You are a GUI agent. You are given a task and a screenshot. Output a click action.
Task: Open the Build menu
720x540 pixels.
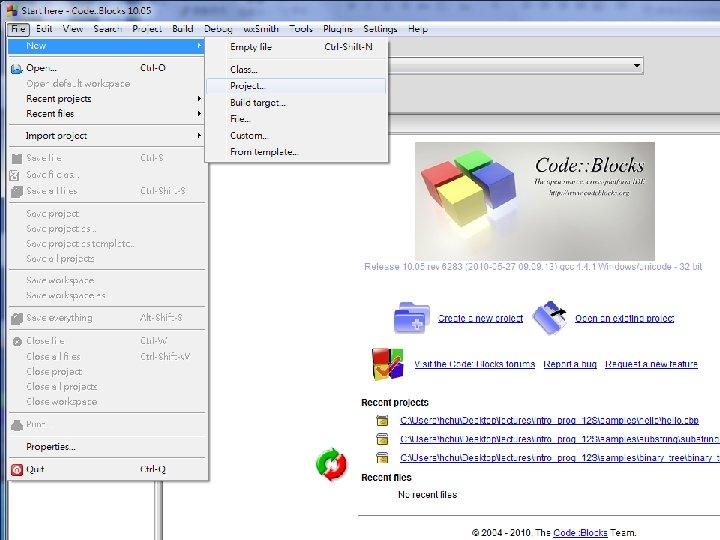(183, 29)
